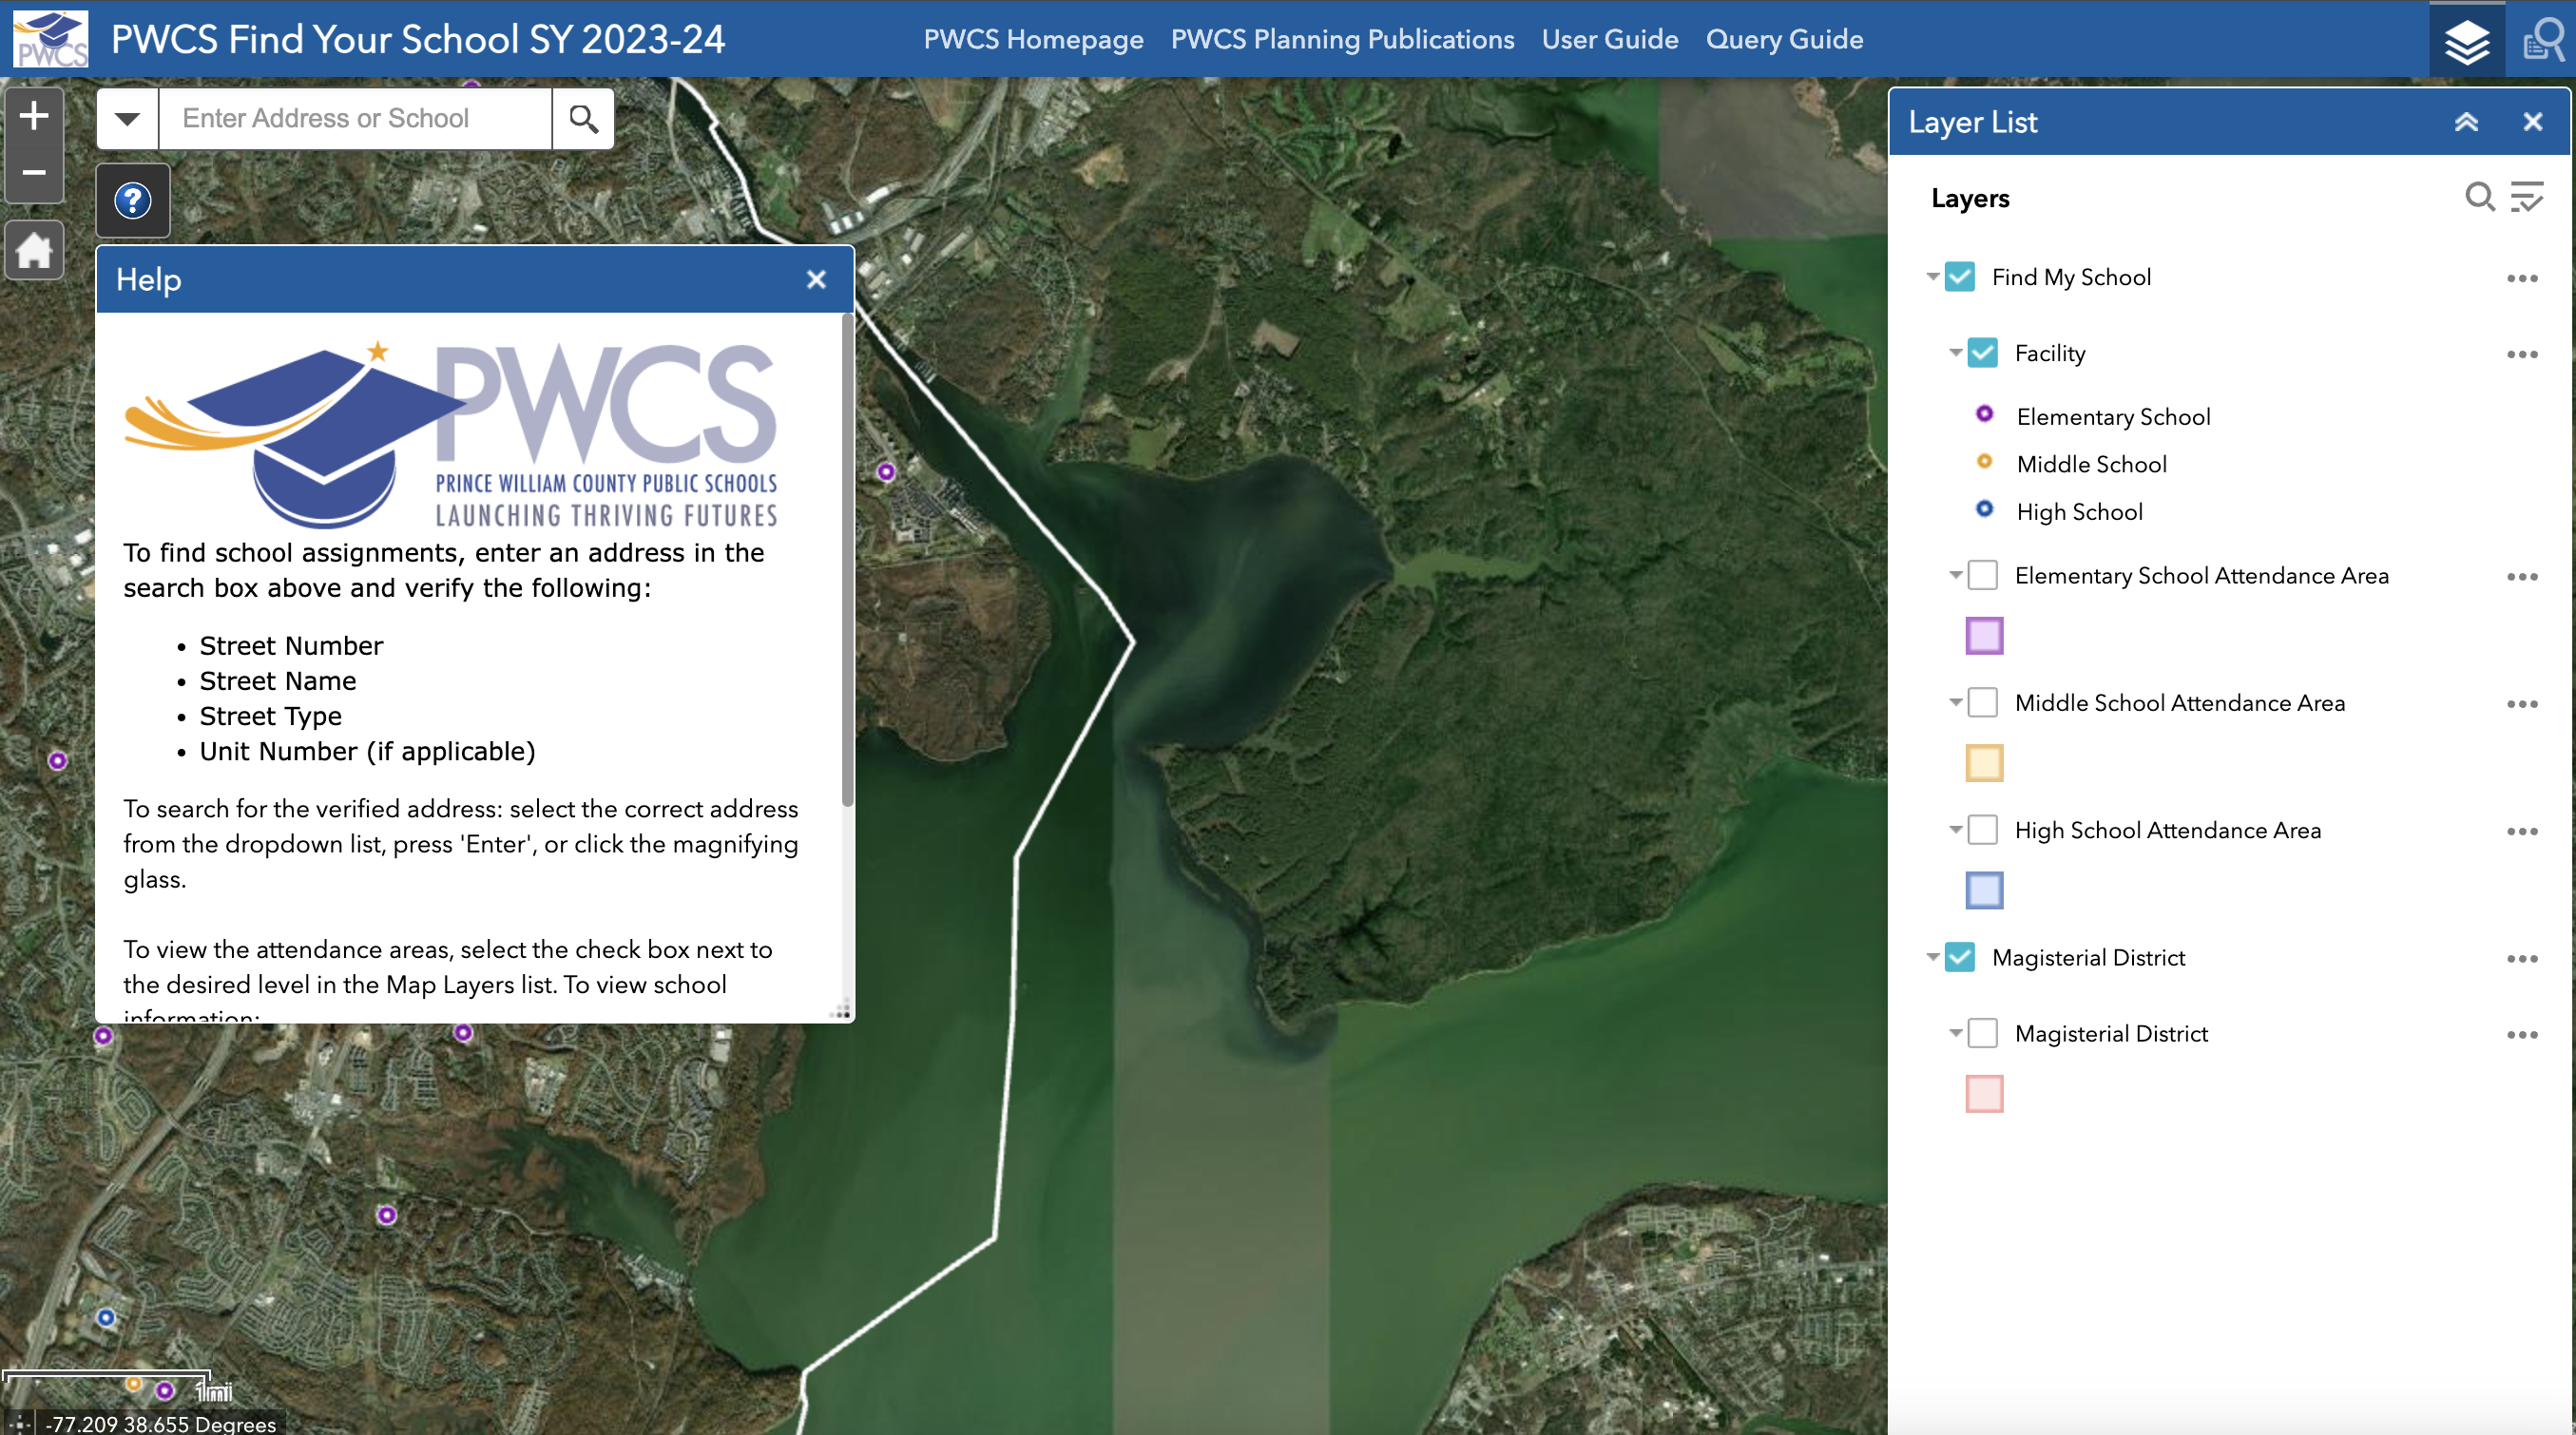Screen dimensions: 2576x1435
Task: Click the search magnifying glass button
Action: [x=583, y=118]
